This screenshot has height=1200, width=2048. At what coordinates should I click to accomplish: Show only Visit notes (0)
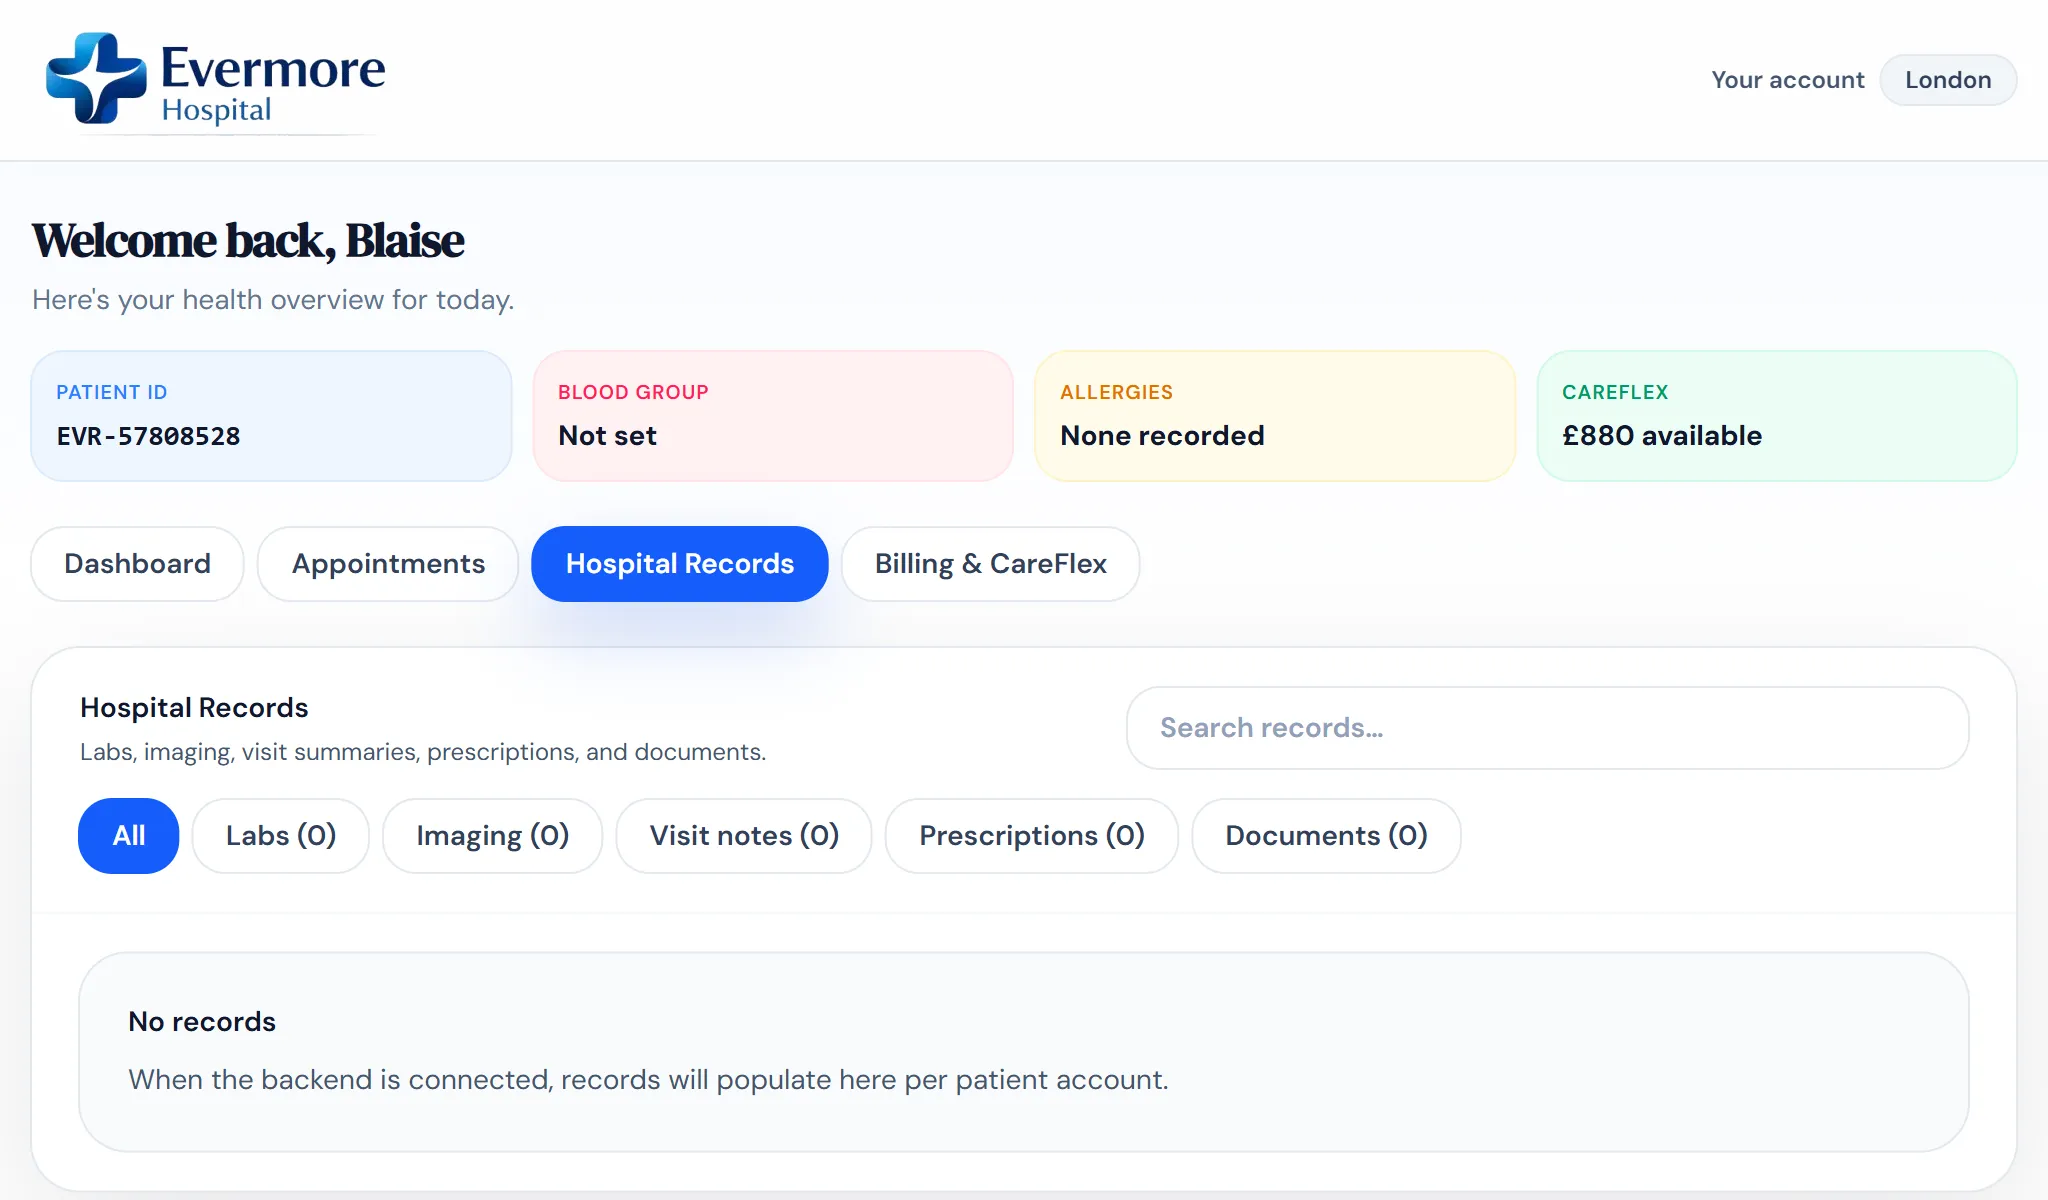tap(744, 836)
